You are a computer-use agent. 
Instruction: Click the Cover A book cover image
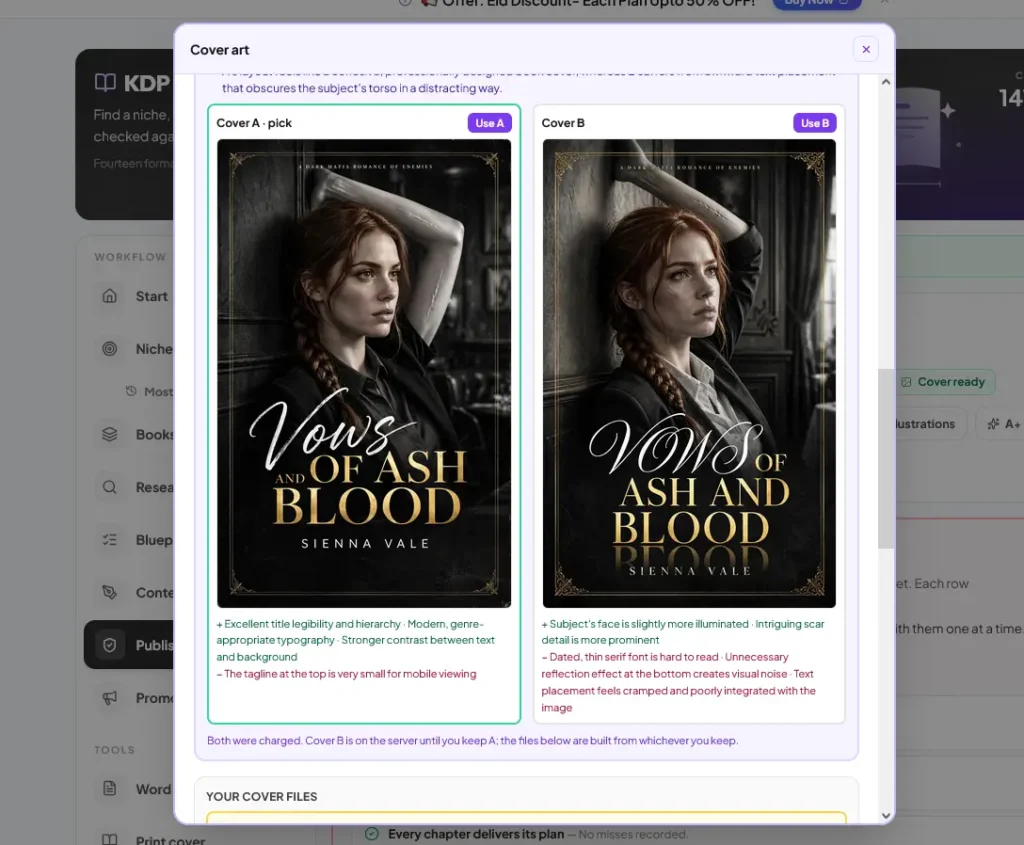pos(364,374)
